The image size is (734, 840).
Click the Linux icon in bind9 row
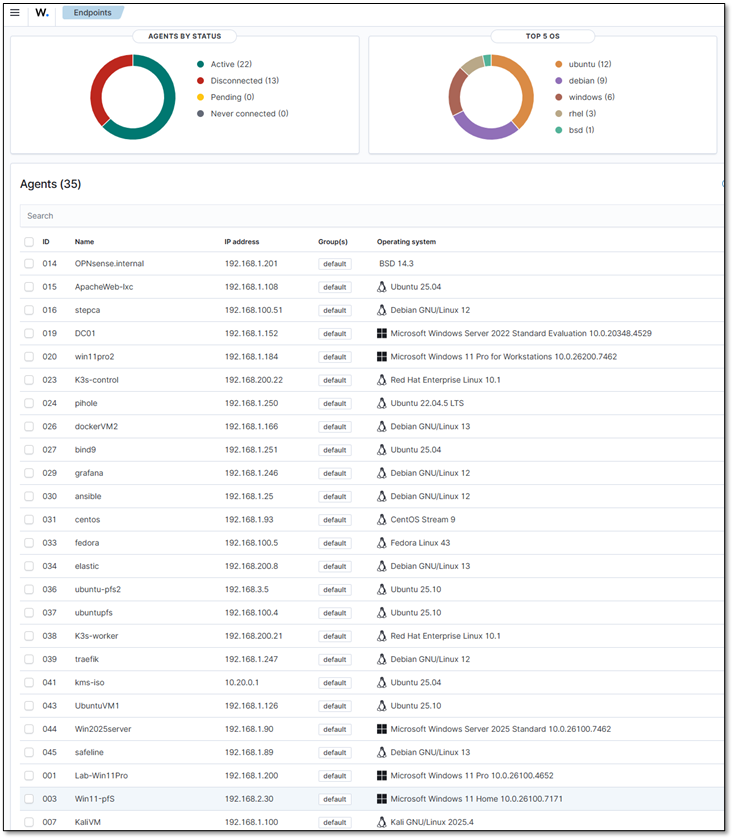[x=381, y=450]
